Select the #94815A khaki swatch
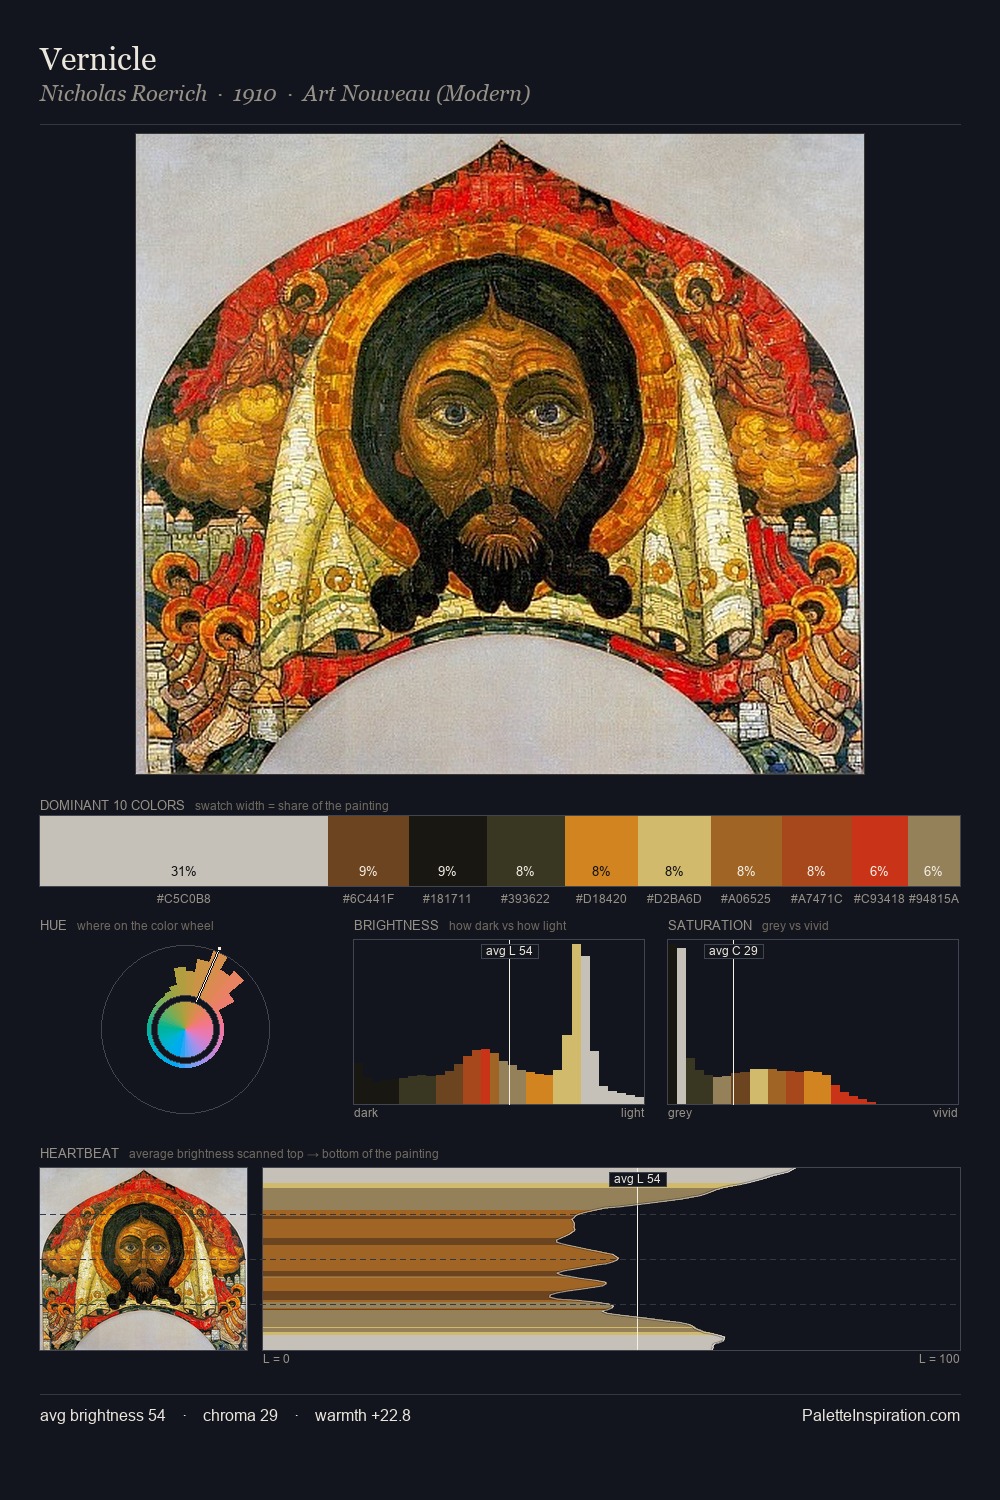The width and height of the screenshot is (1000, 1500). 934,851
